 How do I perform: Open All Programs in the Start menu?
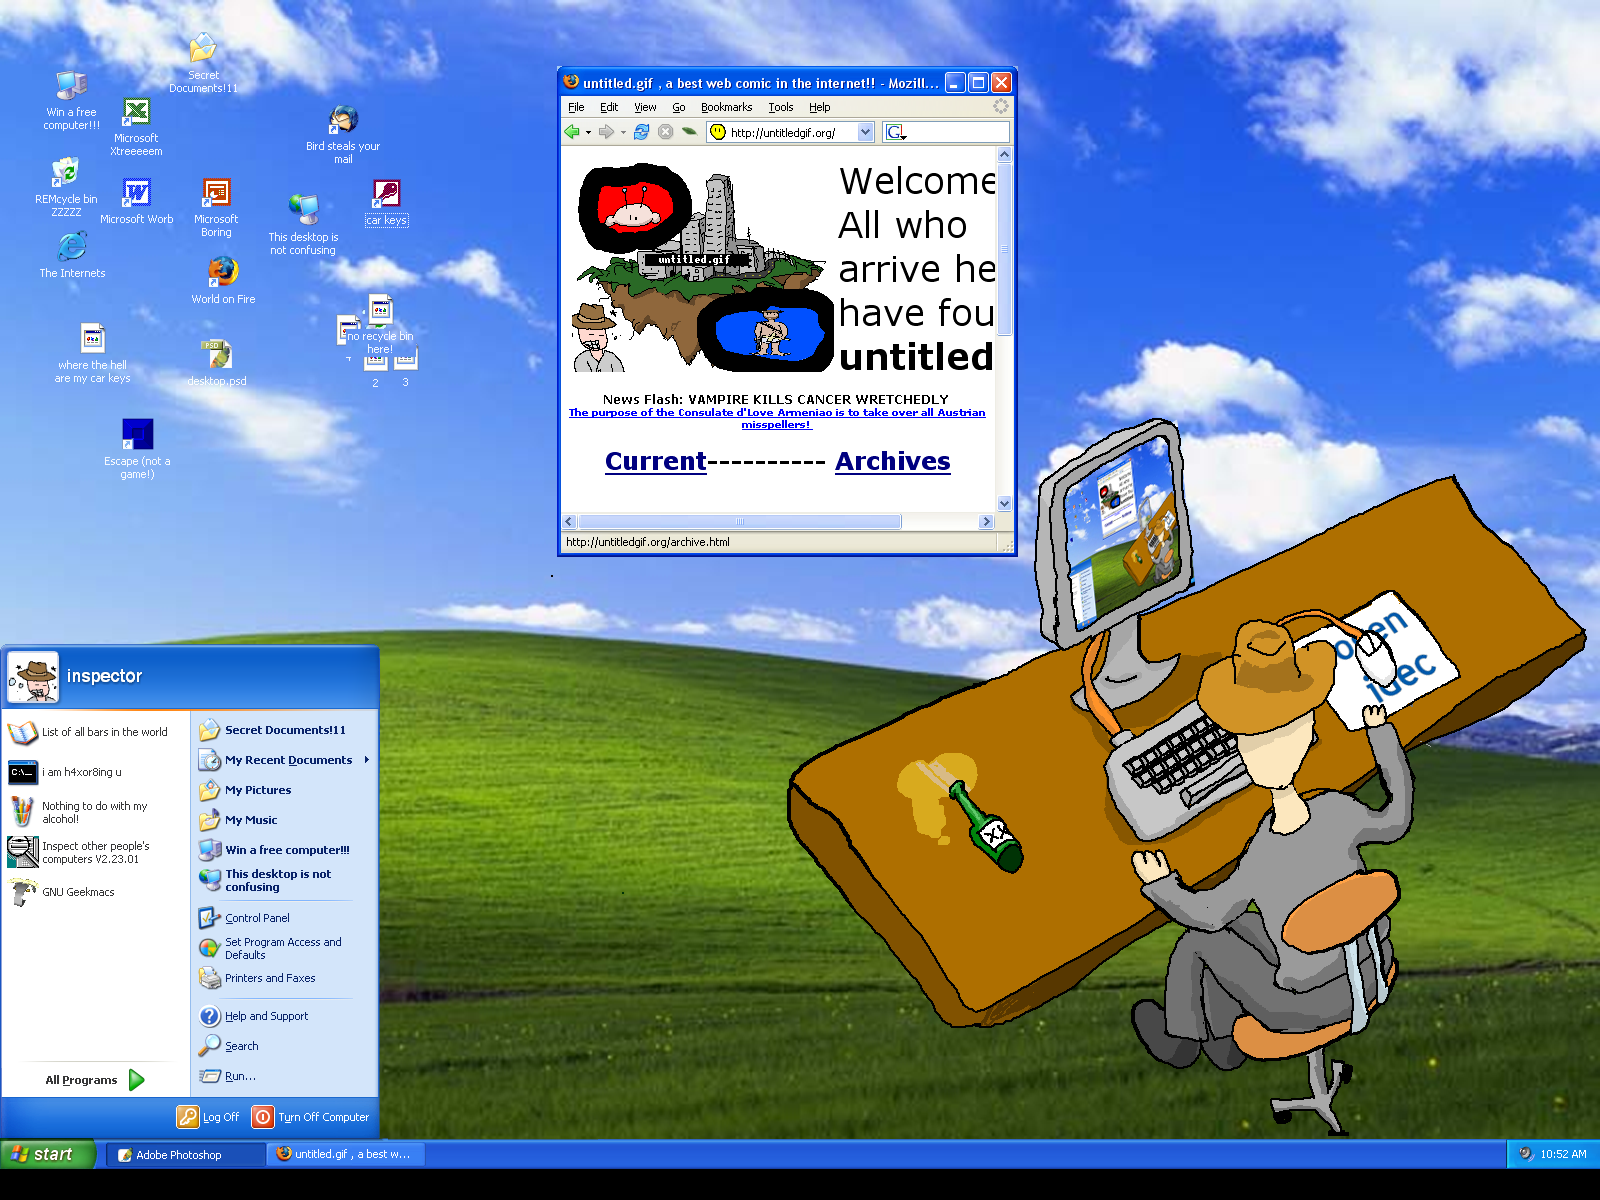click(x=95, y=1080)
